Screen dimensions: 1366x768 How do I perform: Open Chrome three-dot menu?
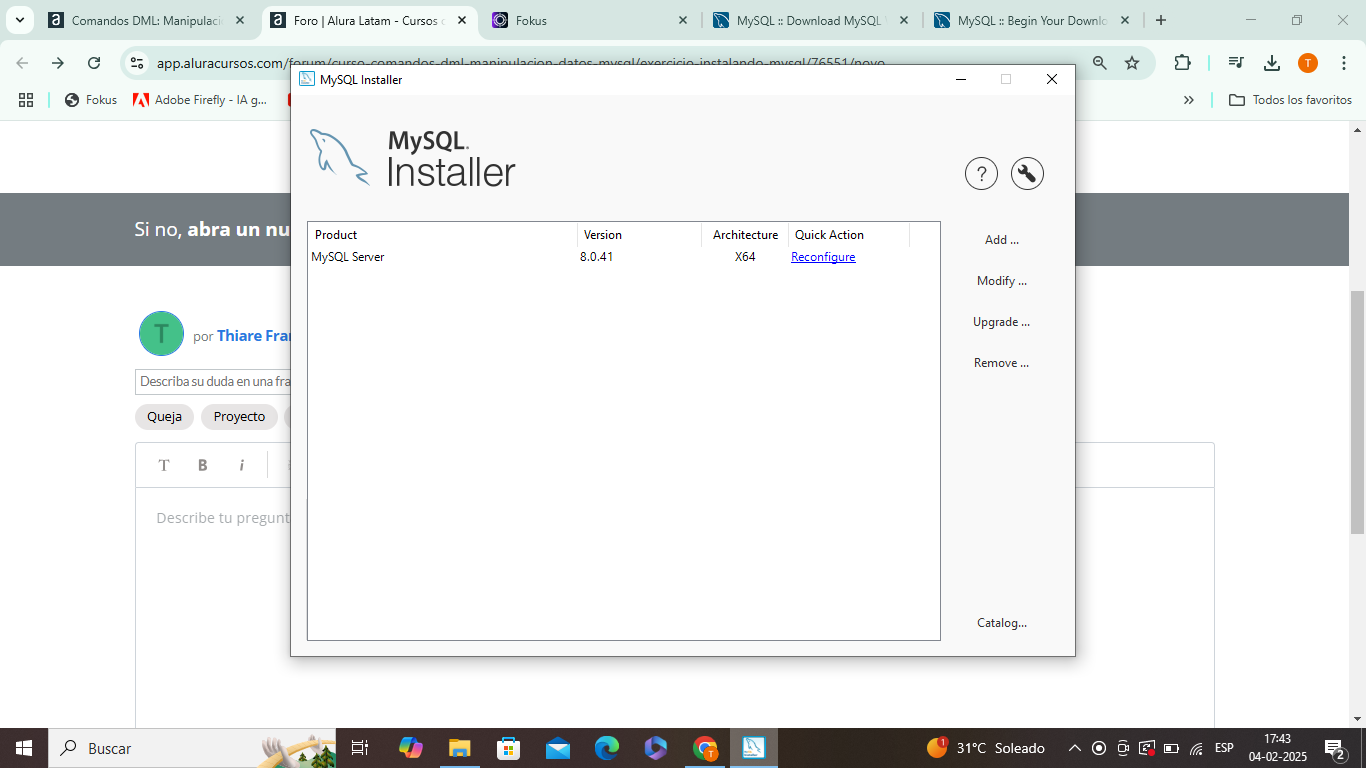(x=1344, y=63)
